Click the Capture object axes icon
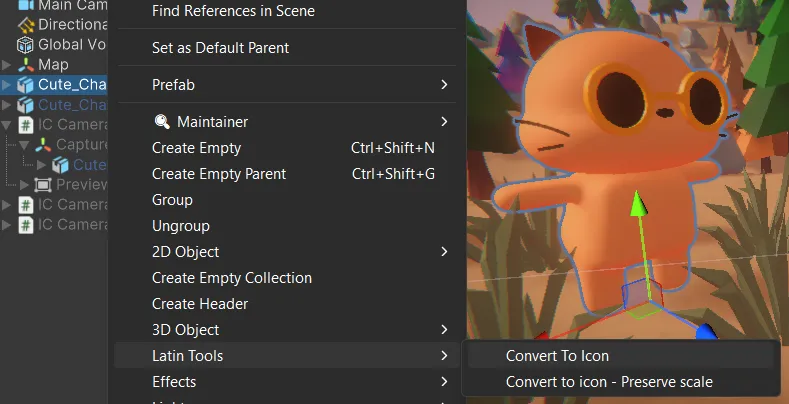Viewport: 789px width, 404px height. tap(43, 145)
